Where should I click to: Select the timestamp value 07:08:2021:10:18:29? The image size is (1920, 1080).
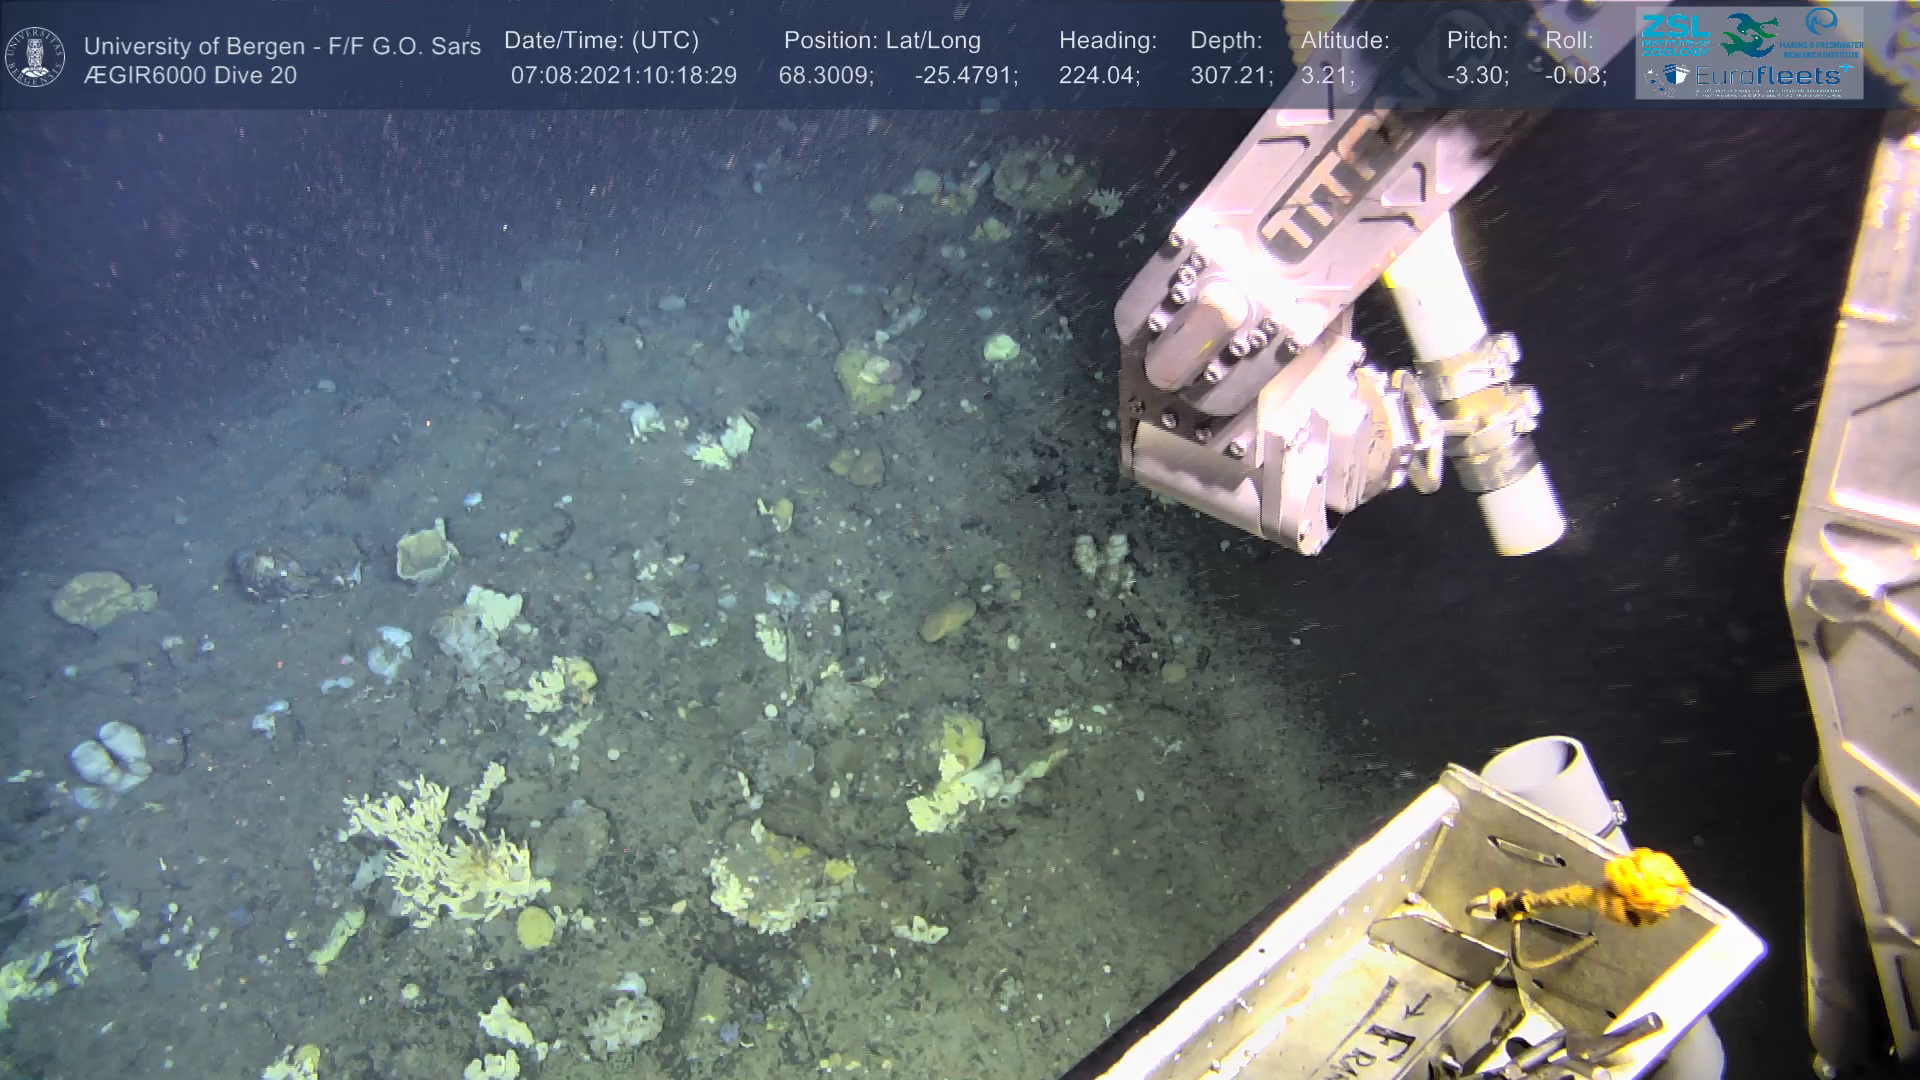point(623,76)
